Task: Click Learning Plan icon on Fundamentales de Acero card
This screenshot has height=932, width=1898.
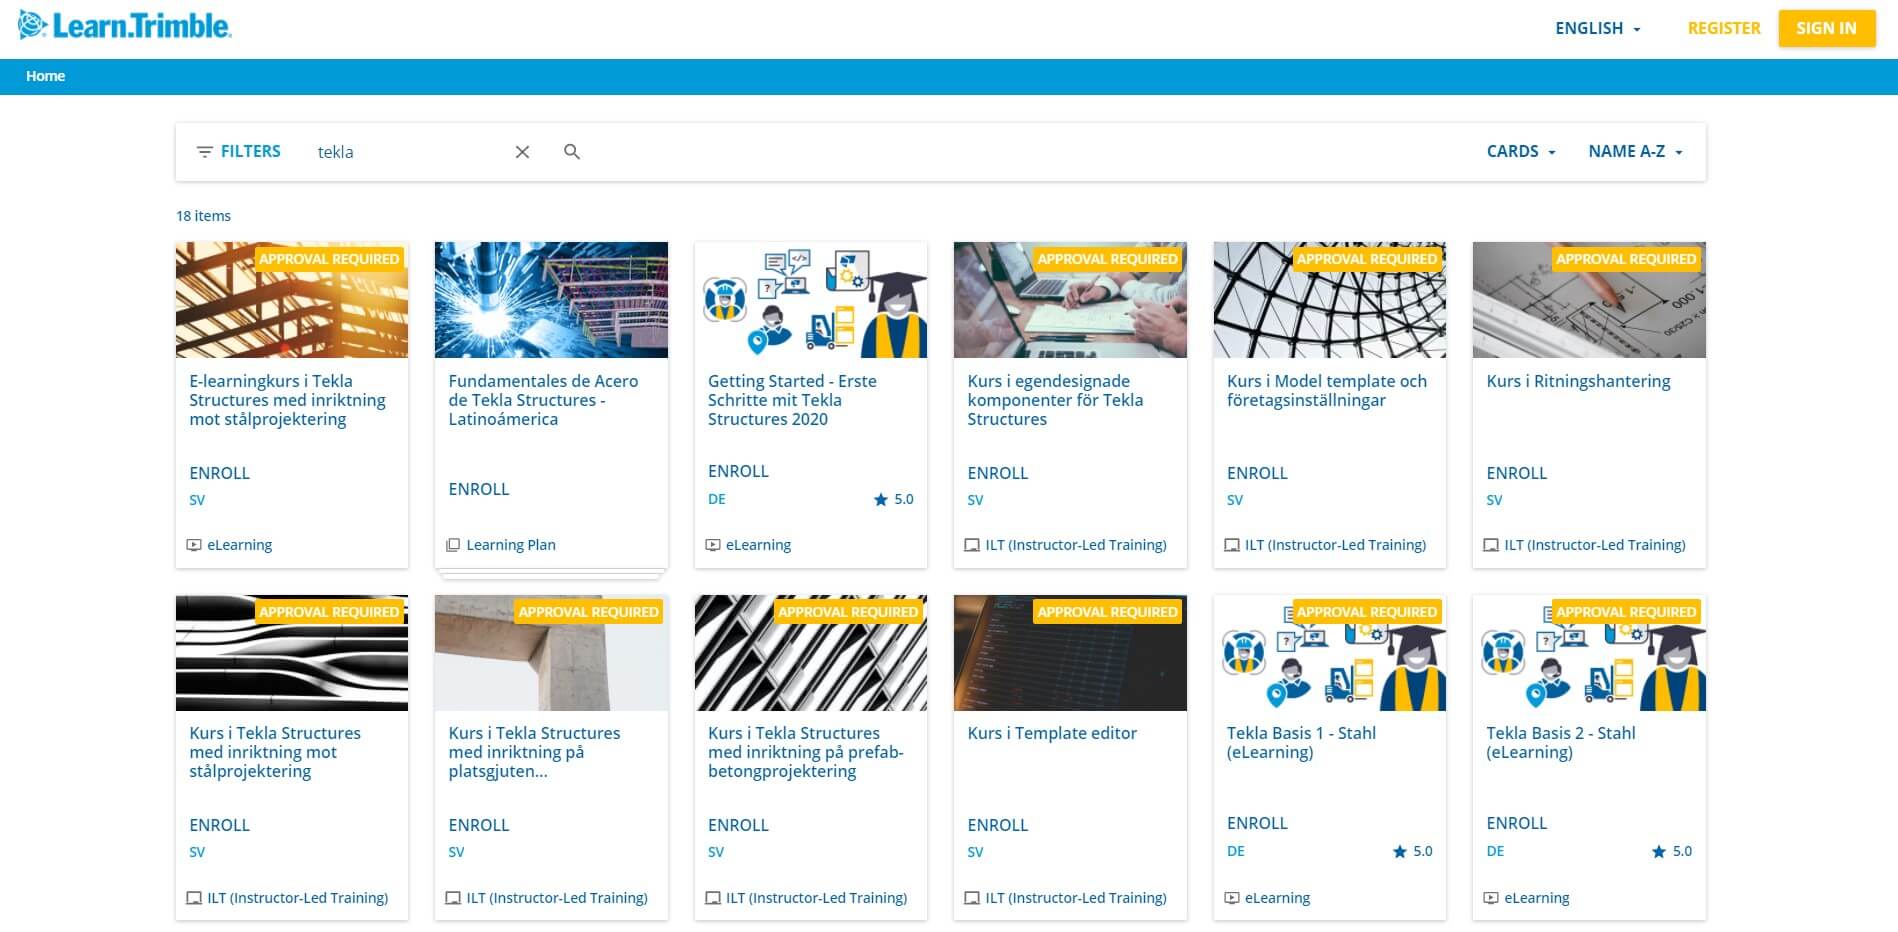Action: 453,545
